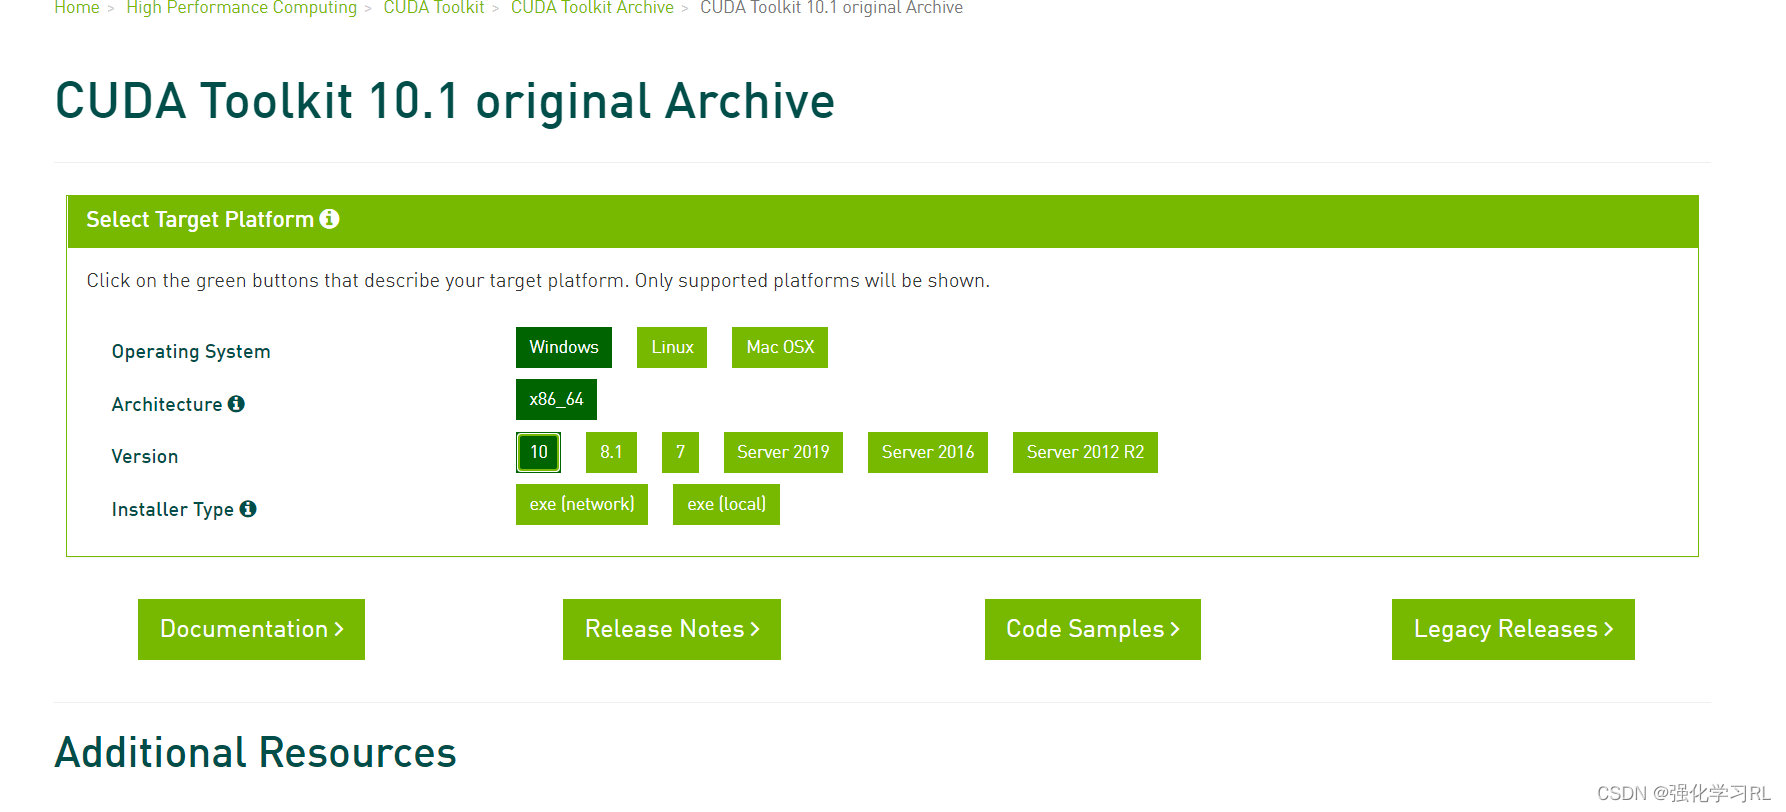
Task: Click the Select Target Platform info icon
Action: (329, 219)
